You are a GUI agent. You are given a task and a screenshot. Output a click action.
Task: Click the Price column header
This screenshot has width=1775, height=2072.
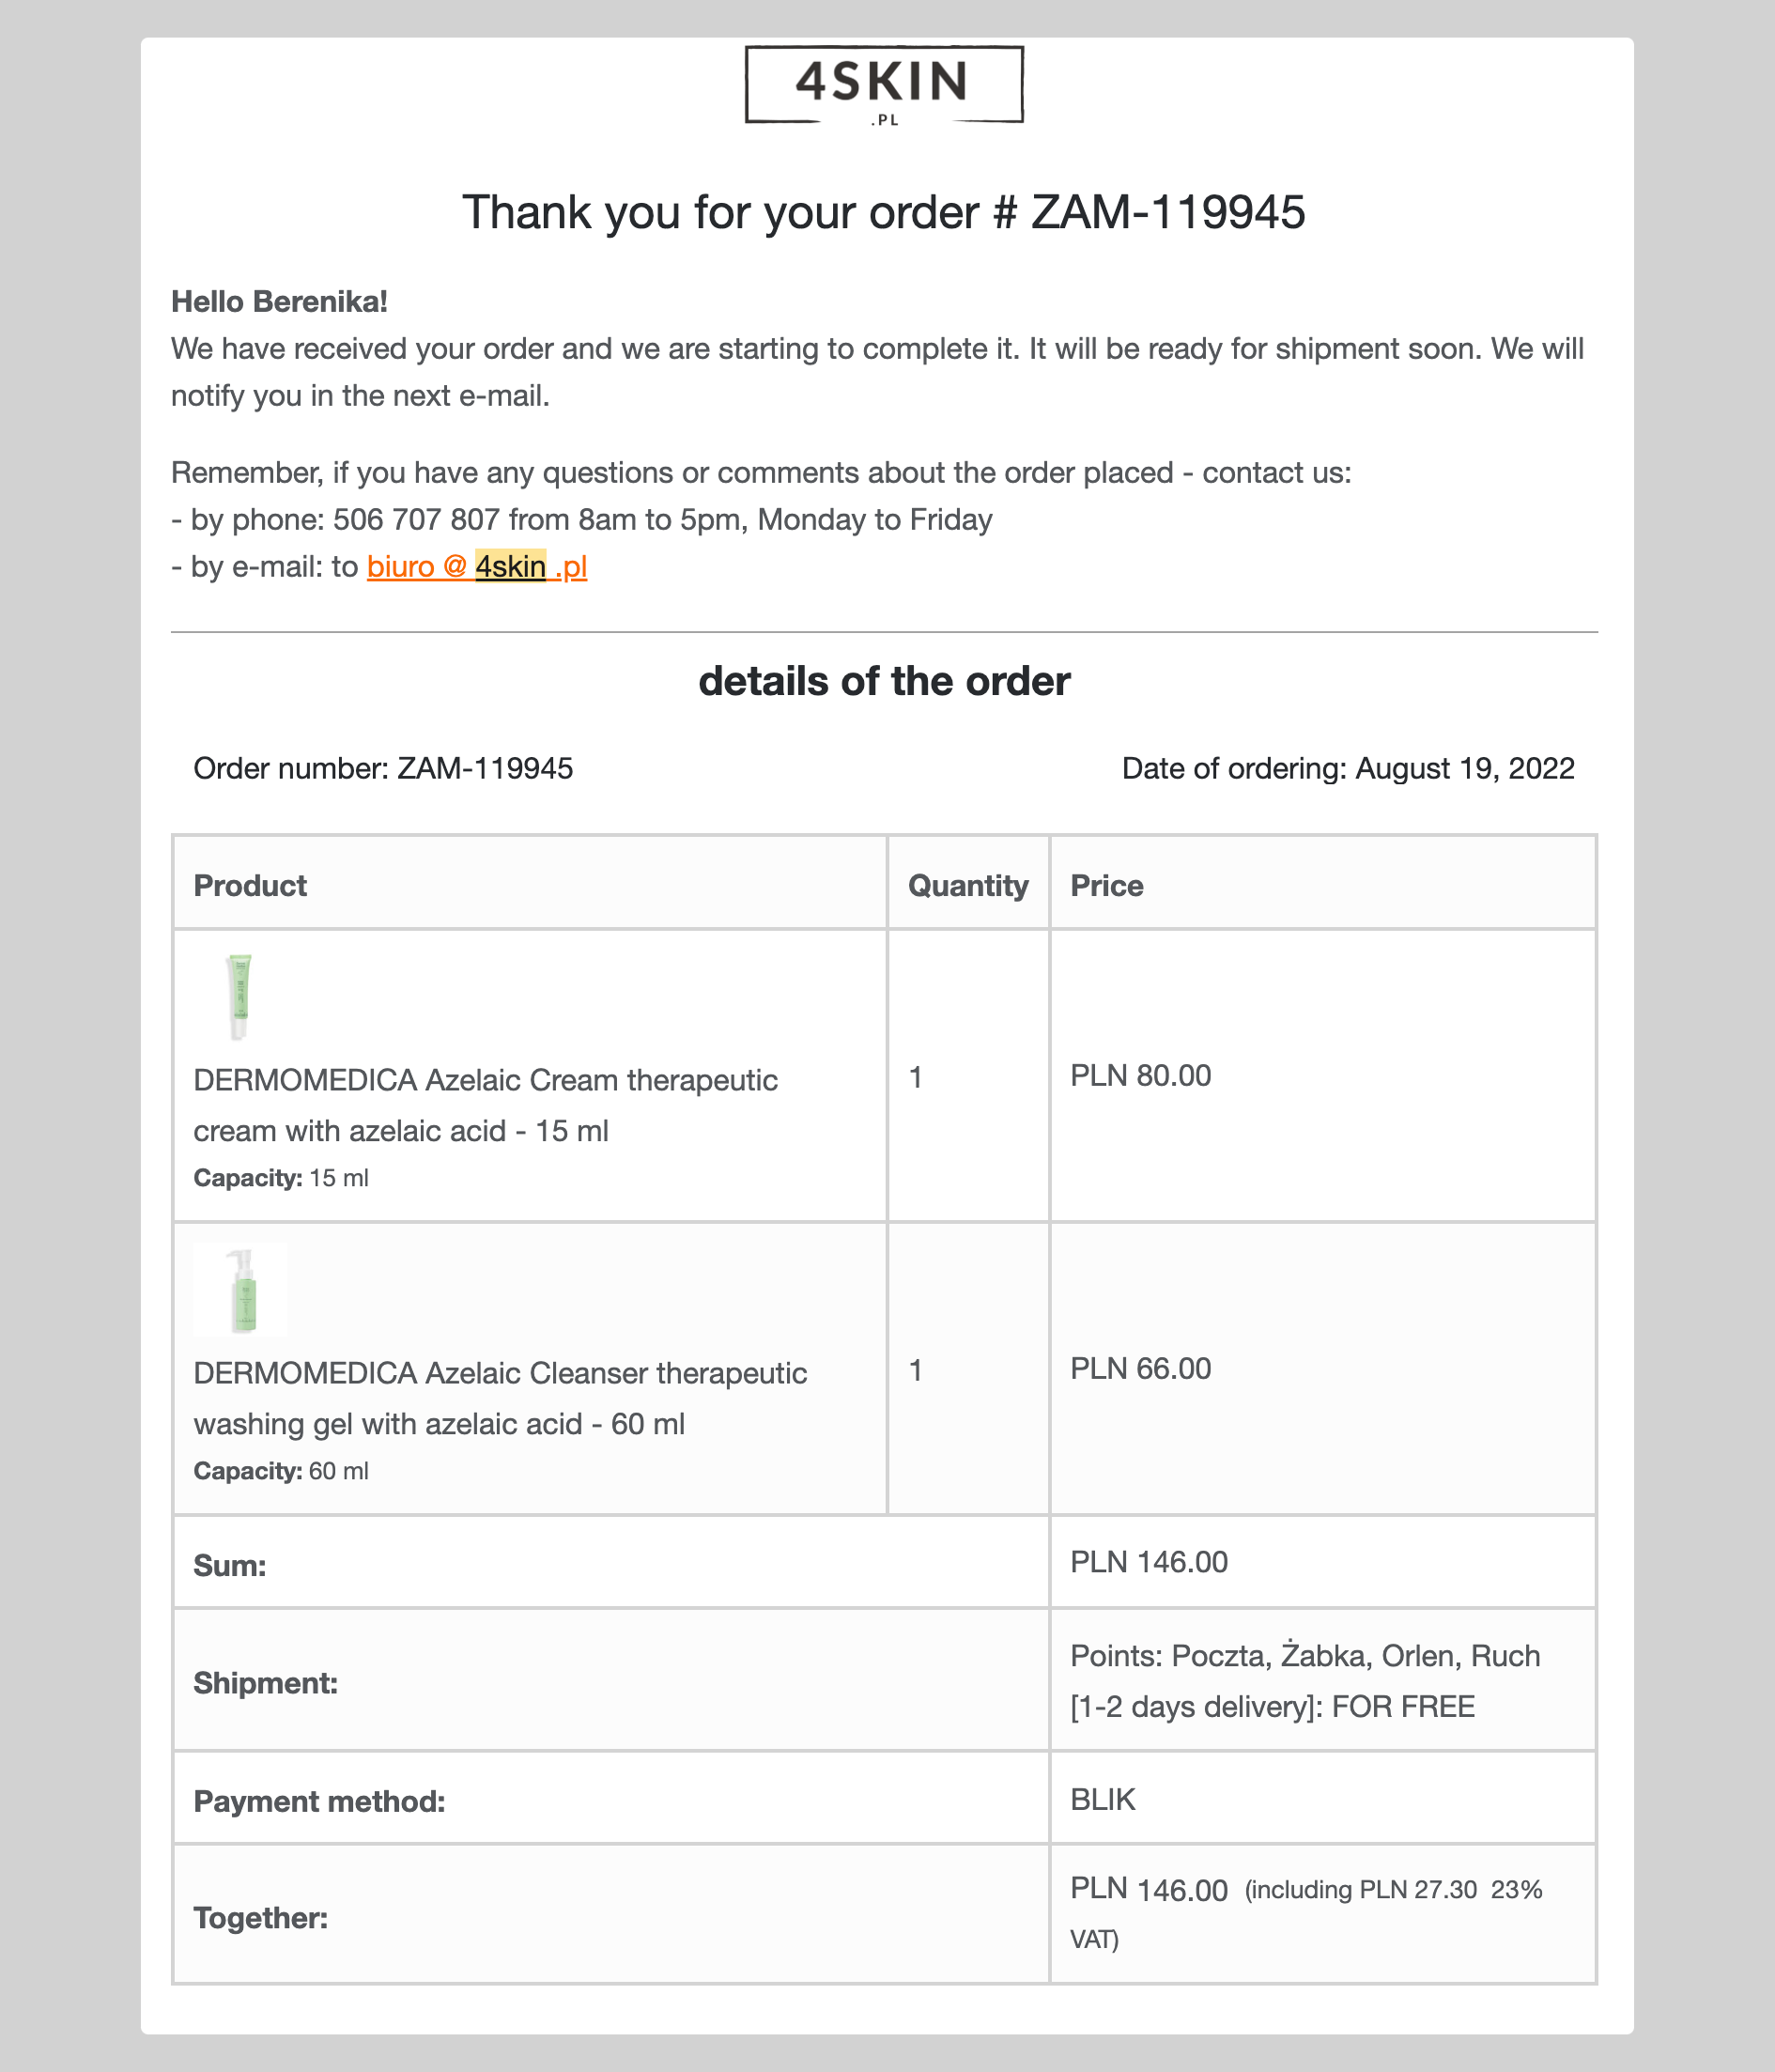1107,885
